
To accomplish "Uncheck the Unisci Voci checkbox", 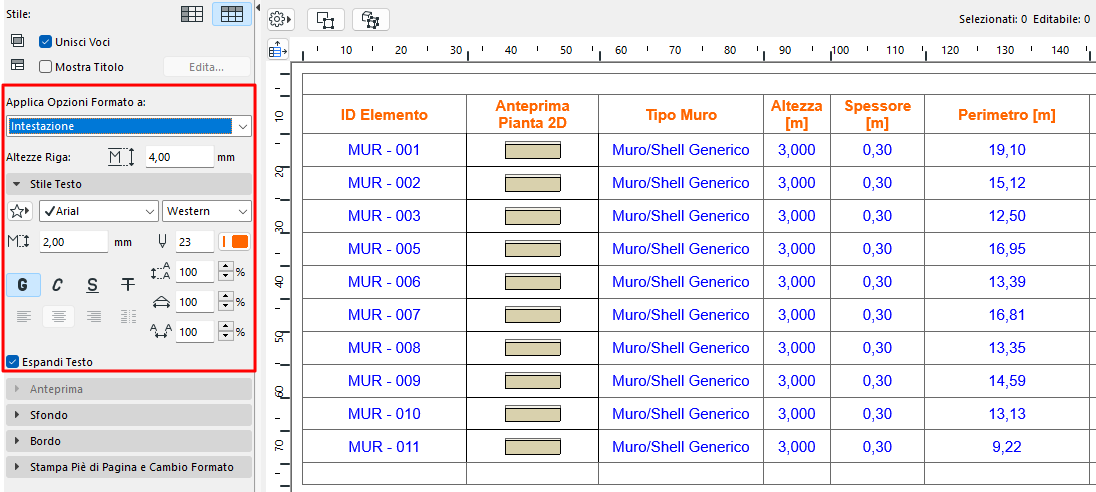I will [x=45, y=42].
